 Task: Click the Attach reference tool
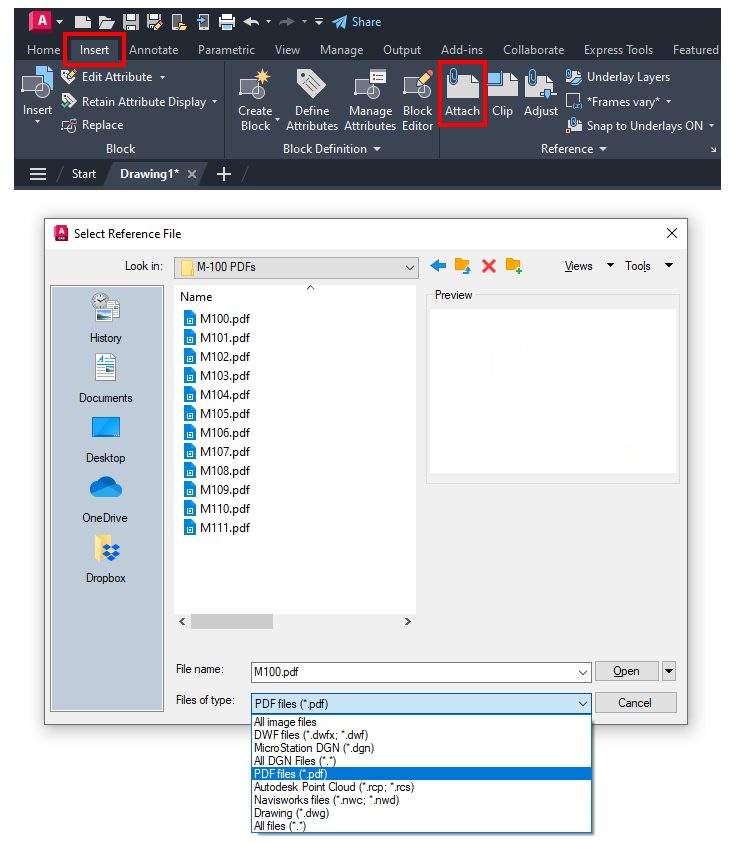click(x=462, y=94)
